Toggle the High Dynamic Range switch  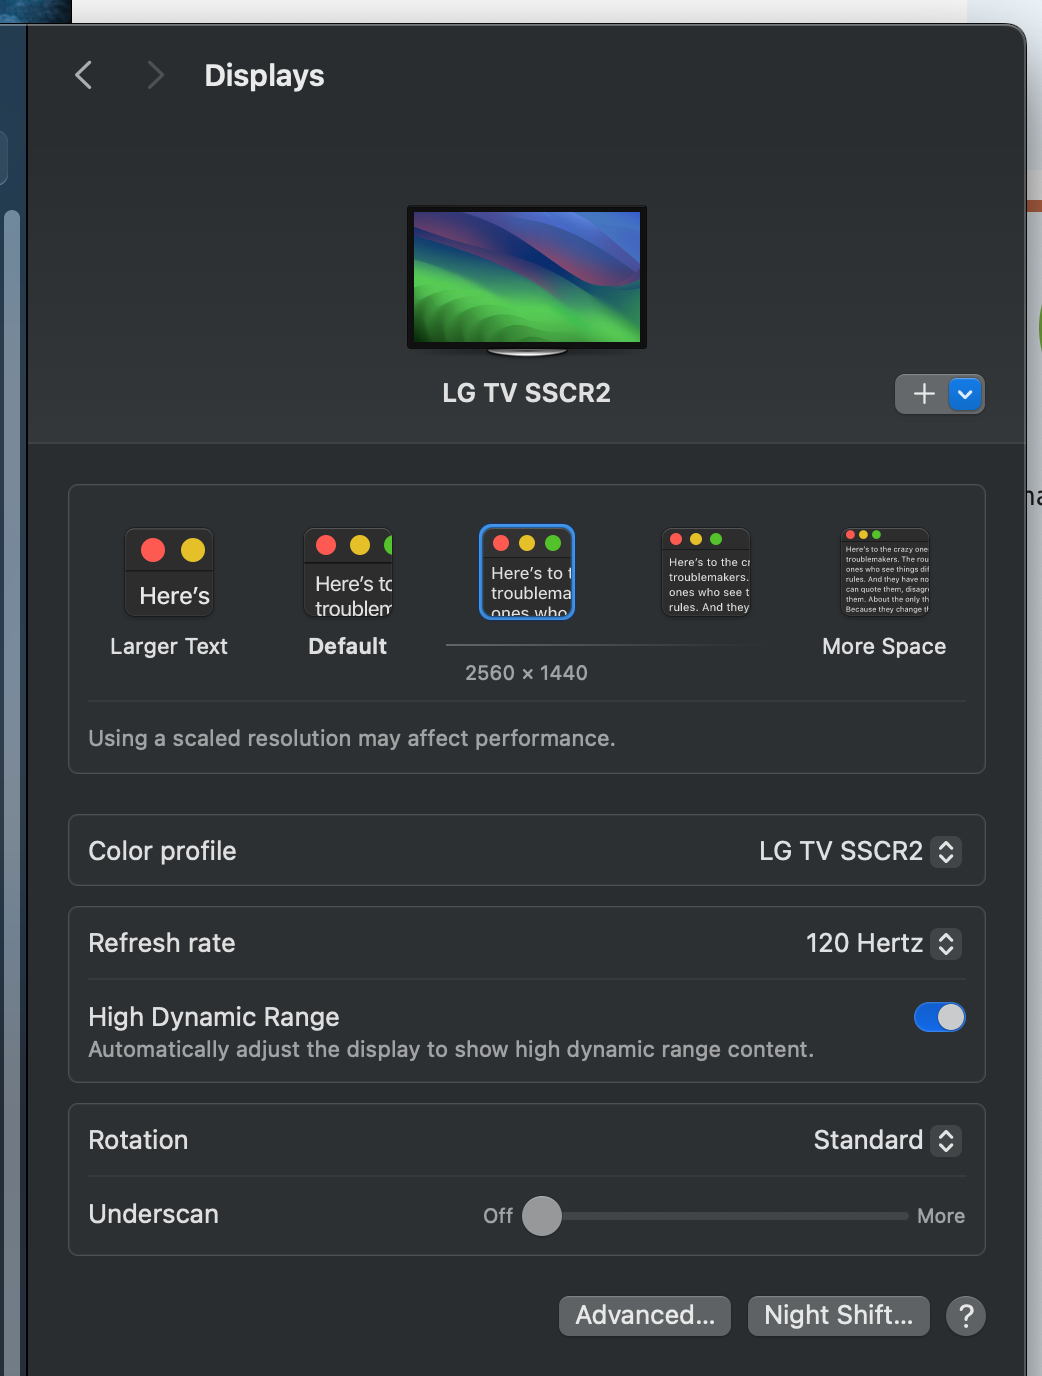[940, 1017]
